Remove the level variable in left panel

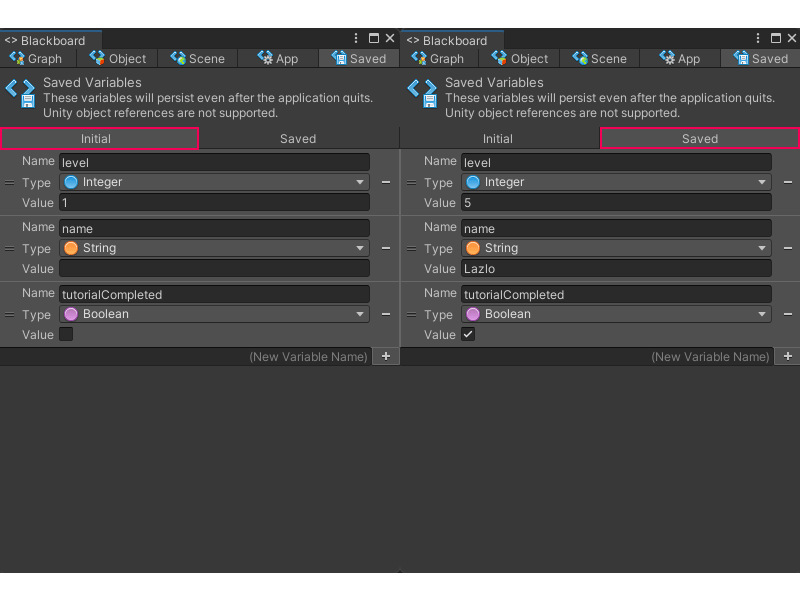(x=386, y=182)
